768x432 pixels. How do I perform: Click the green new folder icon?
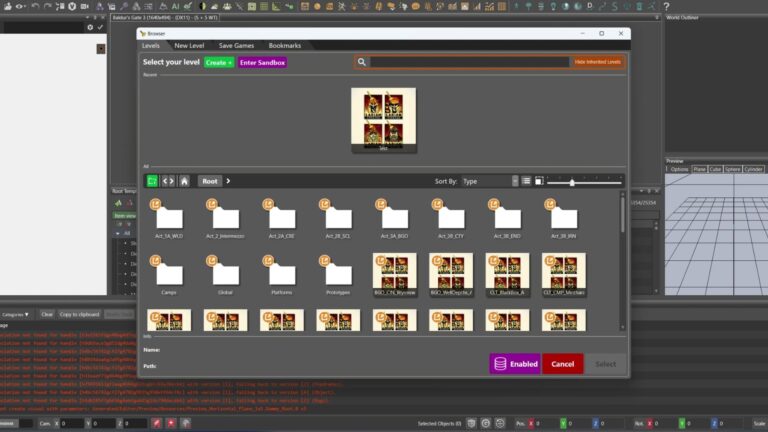(x=152, y=181)
